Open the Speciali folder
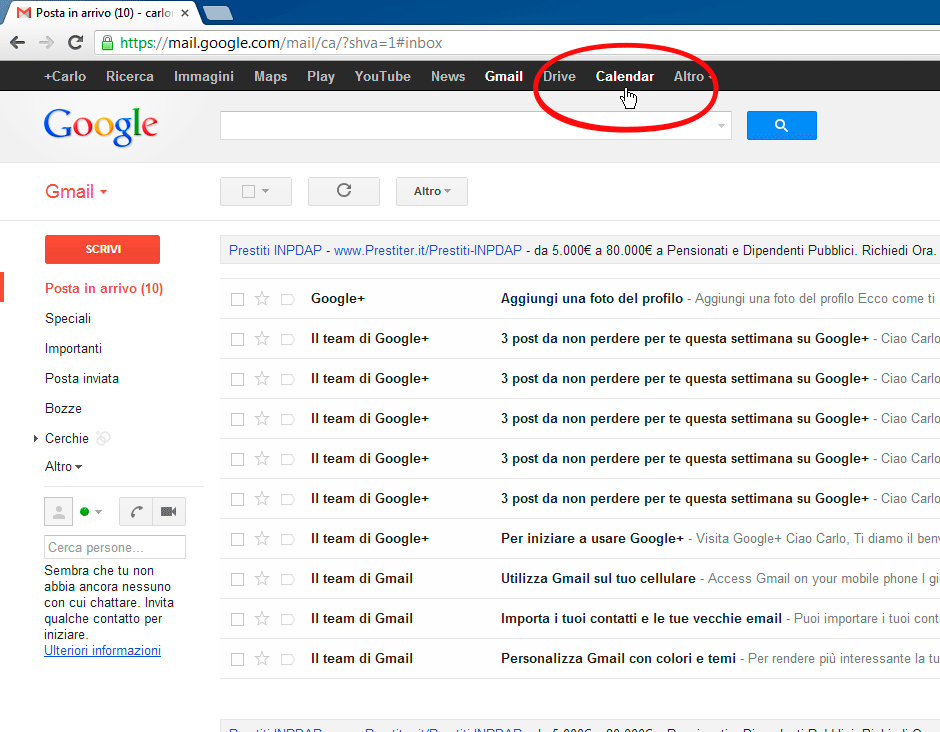940x732 pixels. coord(68,318)
